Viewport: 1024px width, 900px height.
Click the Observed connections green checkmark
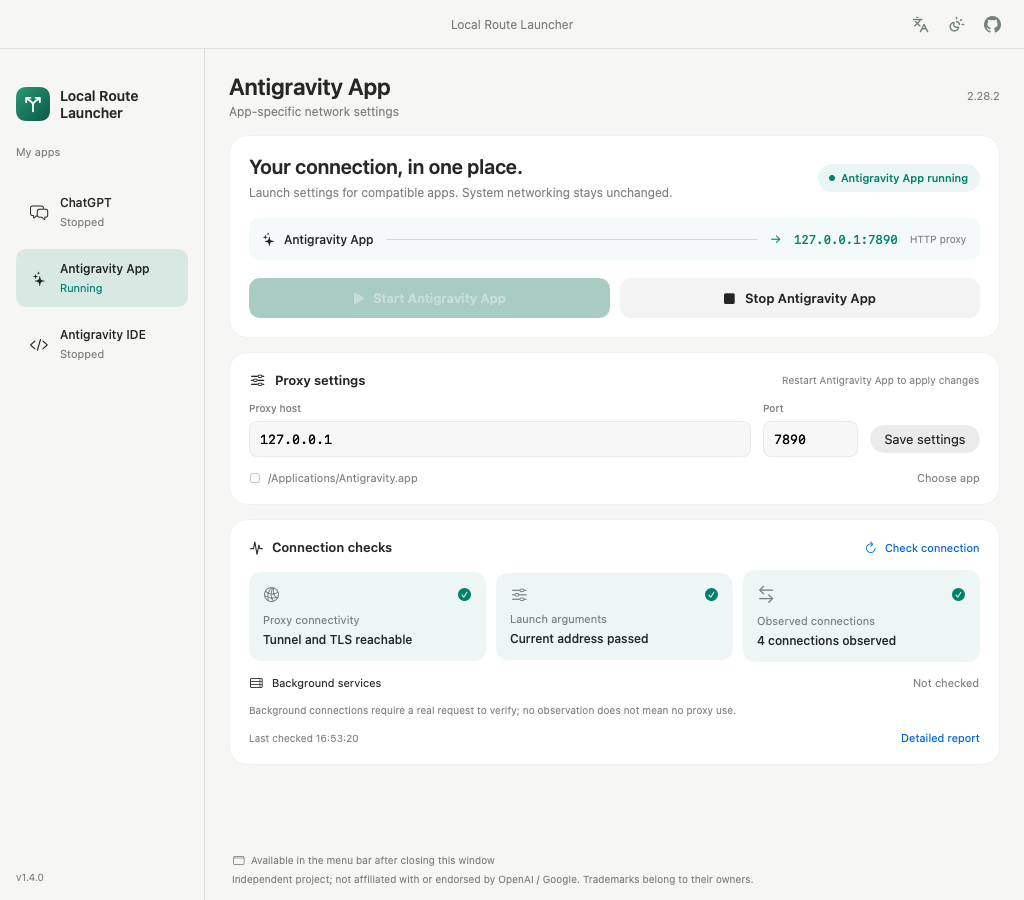pyautogui.click(x=958, y=594)
